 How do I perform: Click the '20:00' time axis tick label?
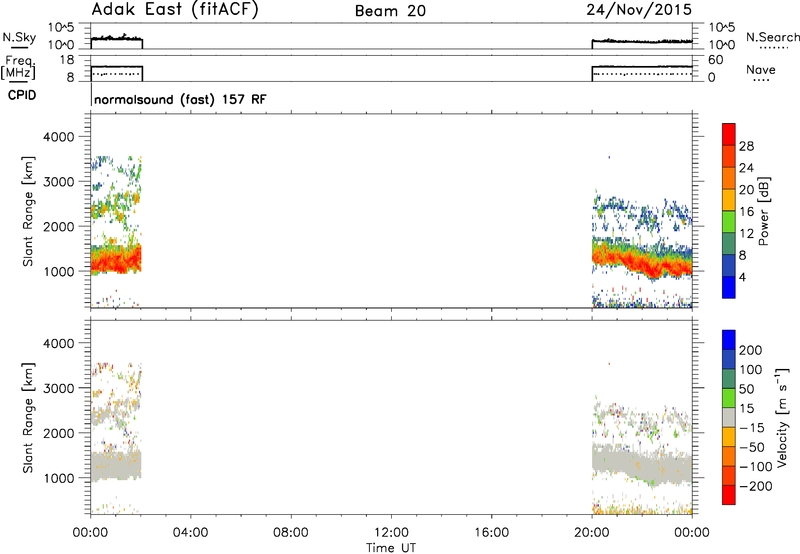tap(592, 533)
